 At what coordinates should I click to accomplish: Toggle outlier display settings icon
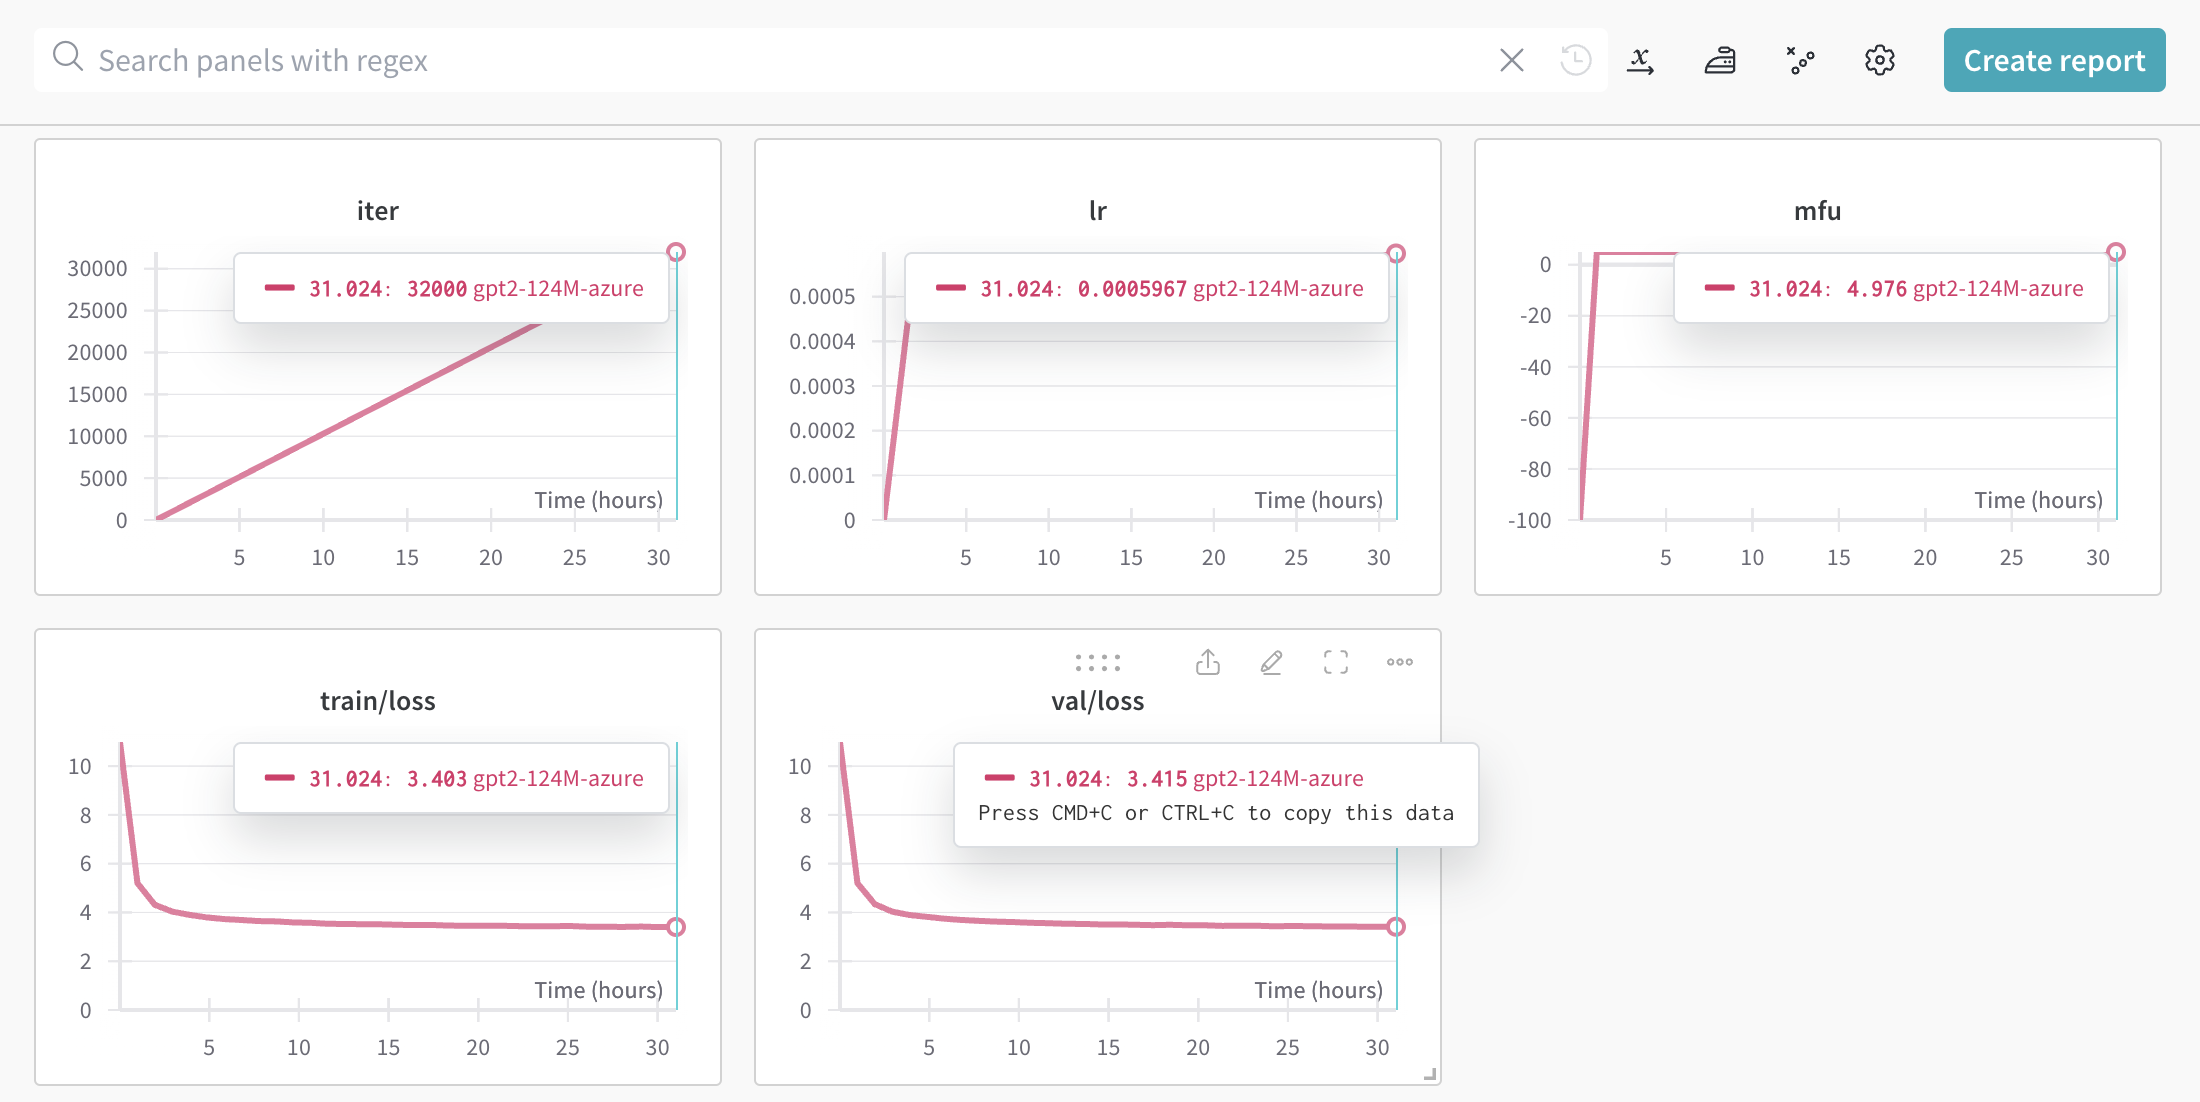tap(1800, 60)
